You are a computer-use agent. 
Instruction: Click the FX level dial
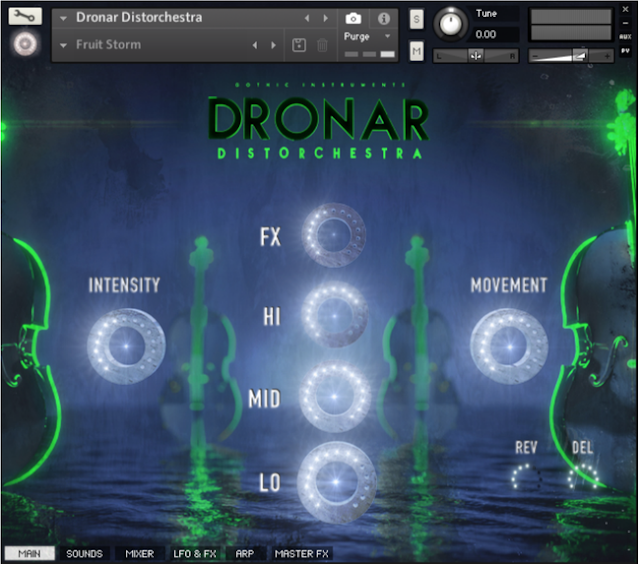pyautogui.click(x=334, y=235)
